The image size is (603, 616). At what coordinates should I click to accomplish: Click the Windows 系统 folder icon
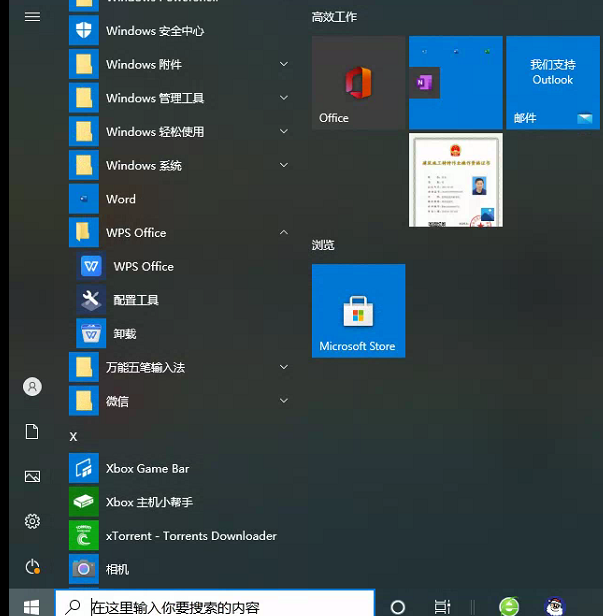84,165
